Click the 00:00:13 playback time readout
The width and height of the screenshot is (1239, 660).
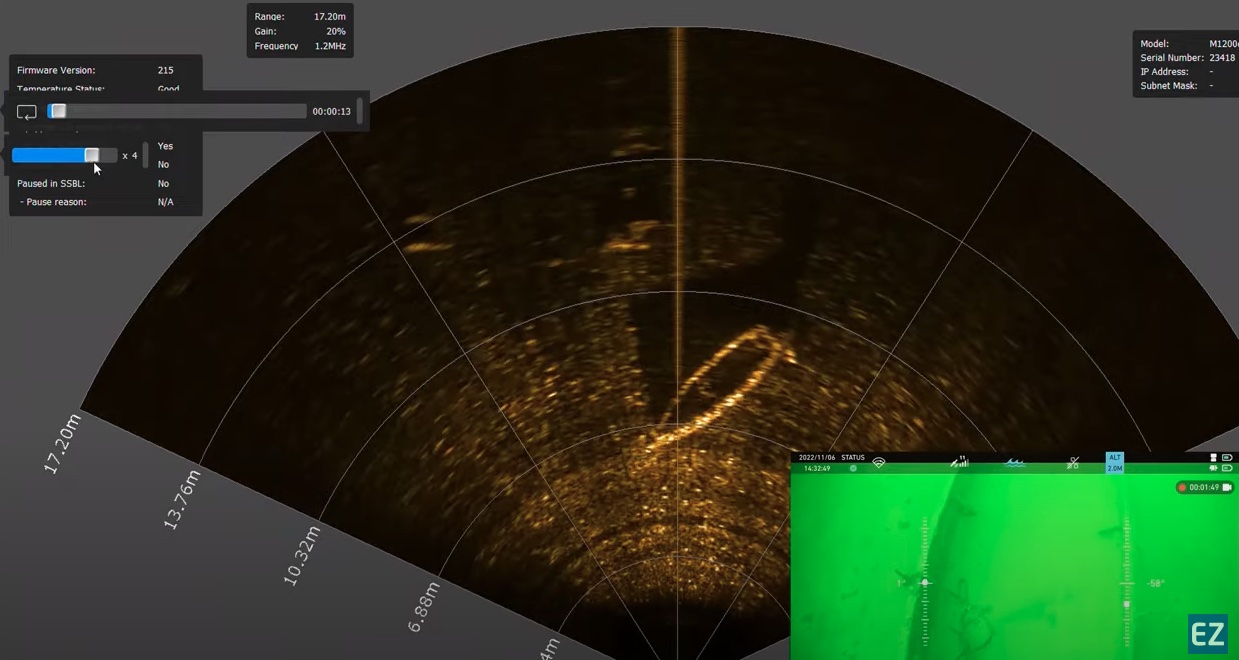pyautogui.click(x=331, y=112)
